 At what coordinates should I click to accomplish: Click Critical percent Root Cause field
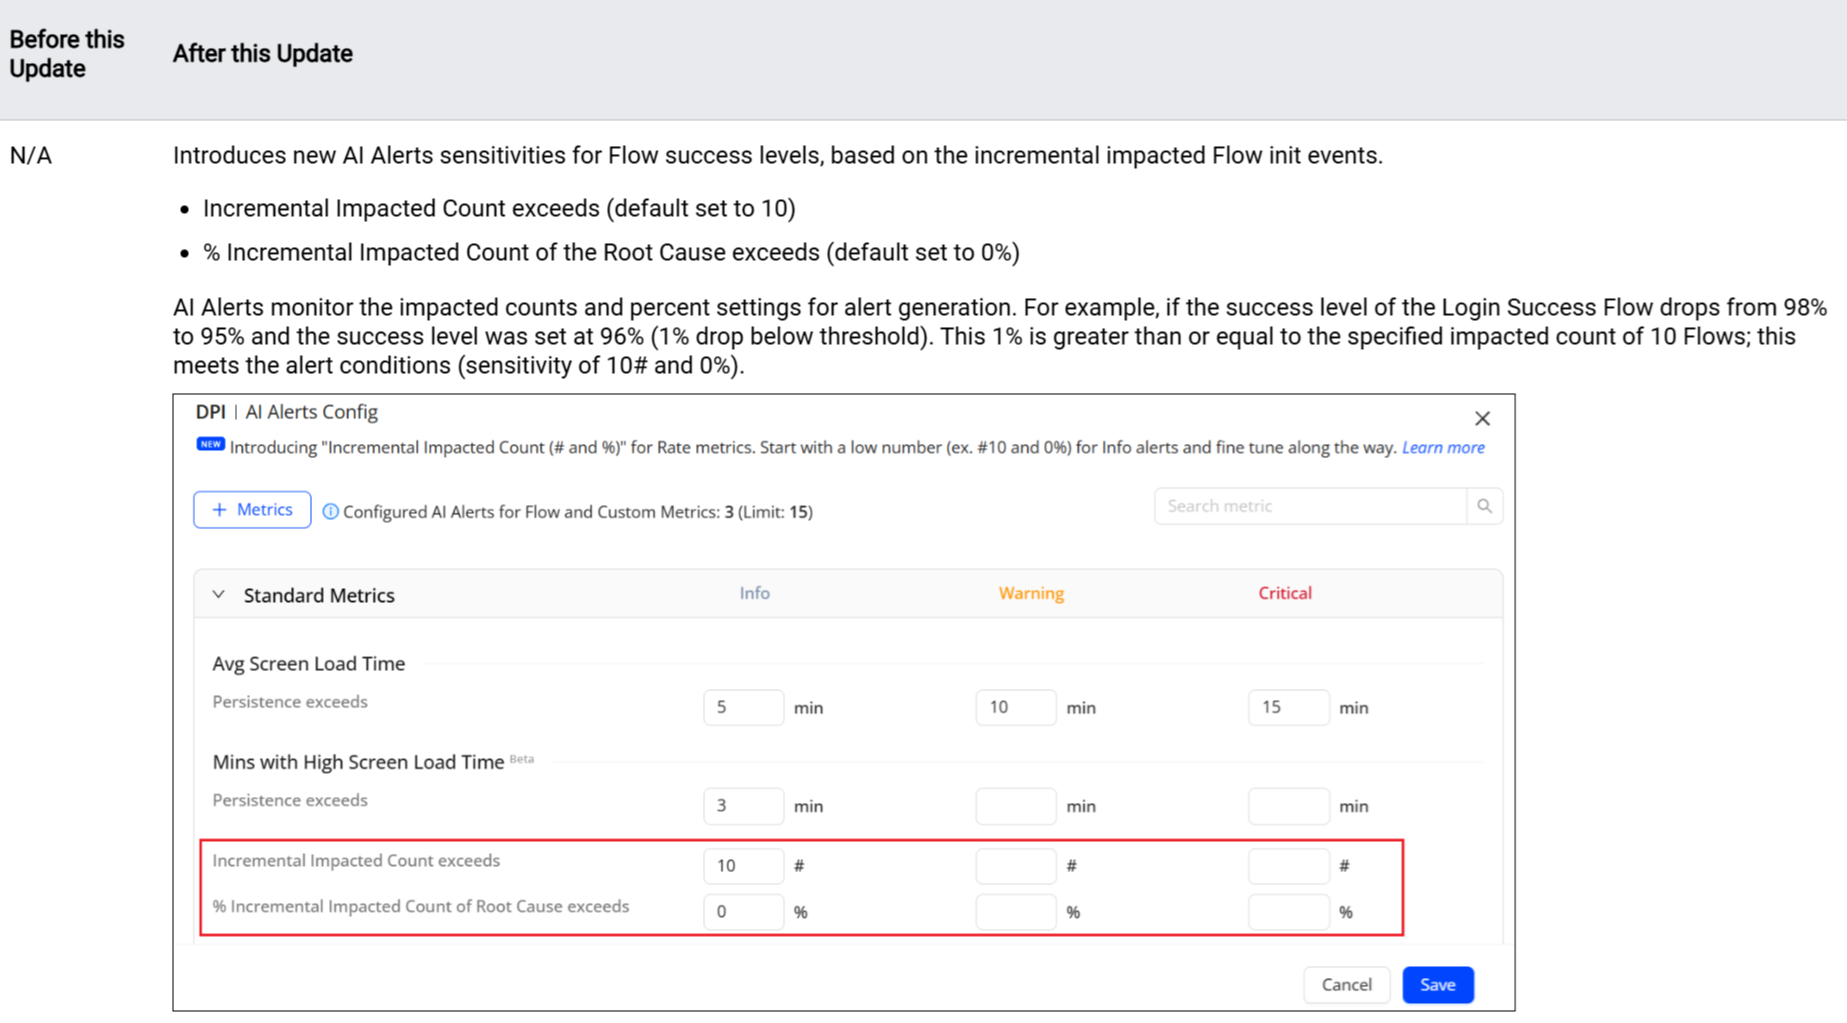coord(1288,912)
